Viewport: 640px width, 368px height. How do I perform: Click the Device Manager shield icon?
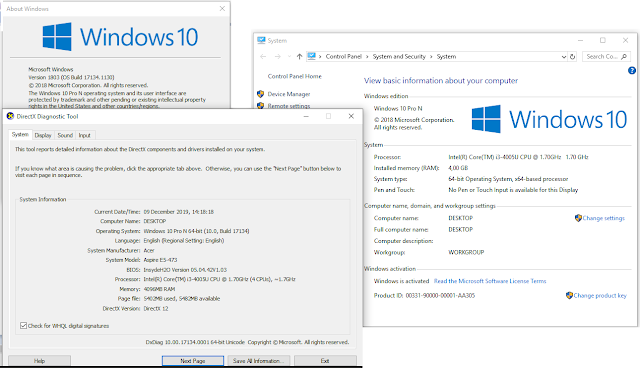(260, 94)
